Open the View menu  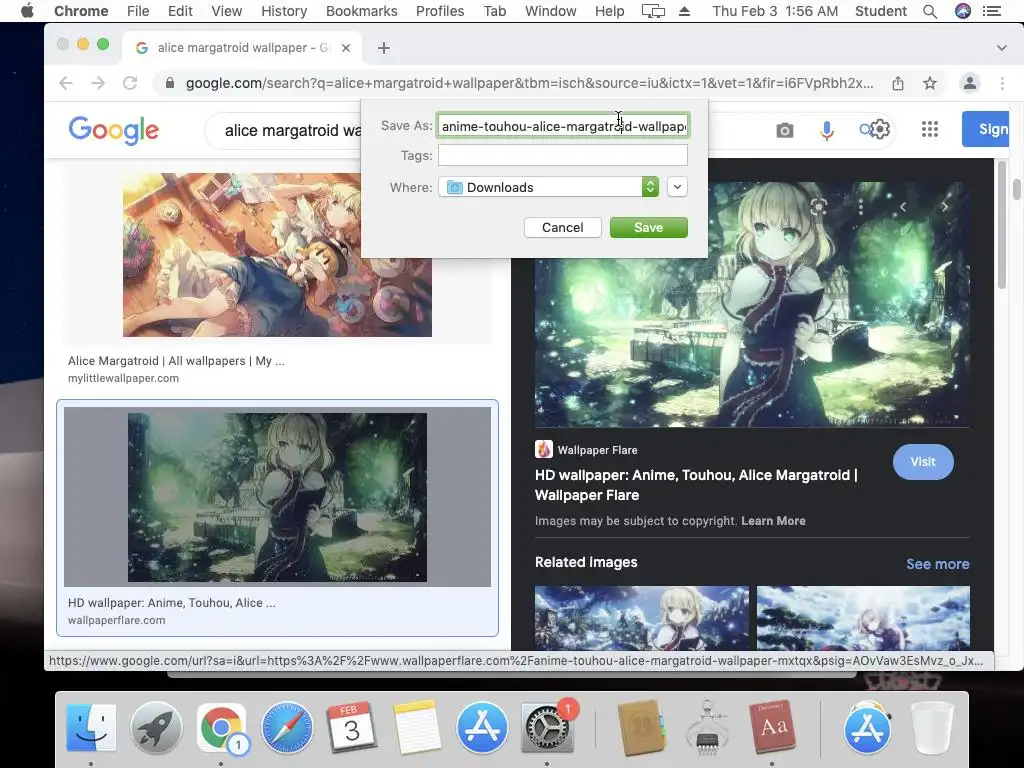(227, 11)
